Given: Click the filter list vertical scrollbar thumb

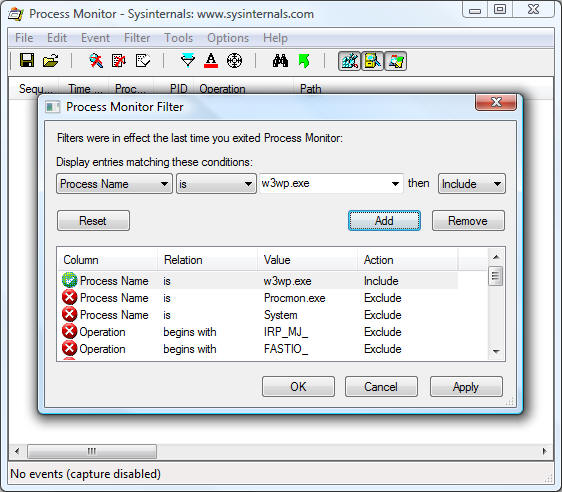Looking at the screenshot, I should click(x=496, y=276).
